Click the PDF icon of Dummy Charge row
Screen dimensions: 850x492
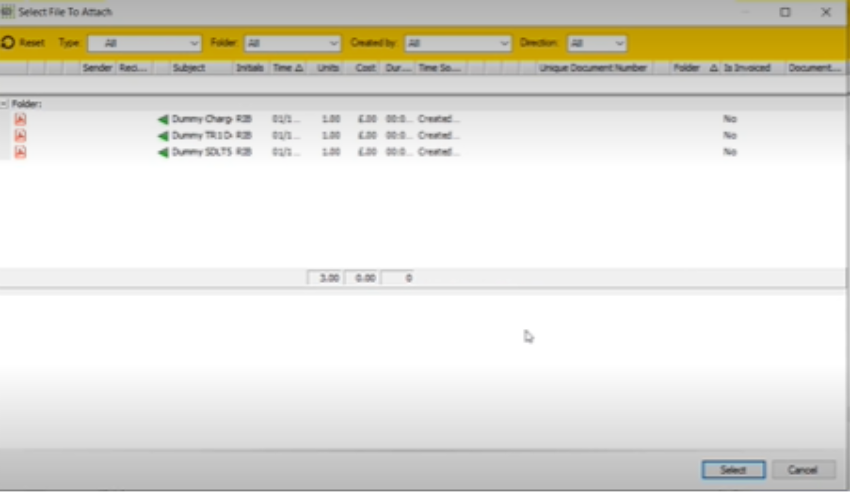[x=21, y=119]
